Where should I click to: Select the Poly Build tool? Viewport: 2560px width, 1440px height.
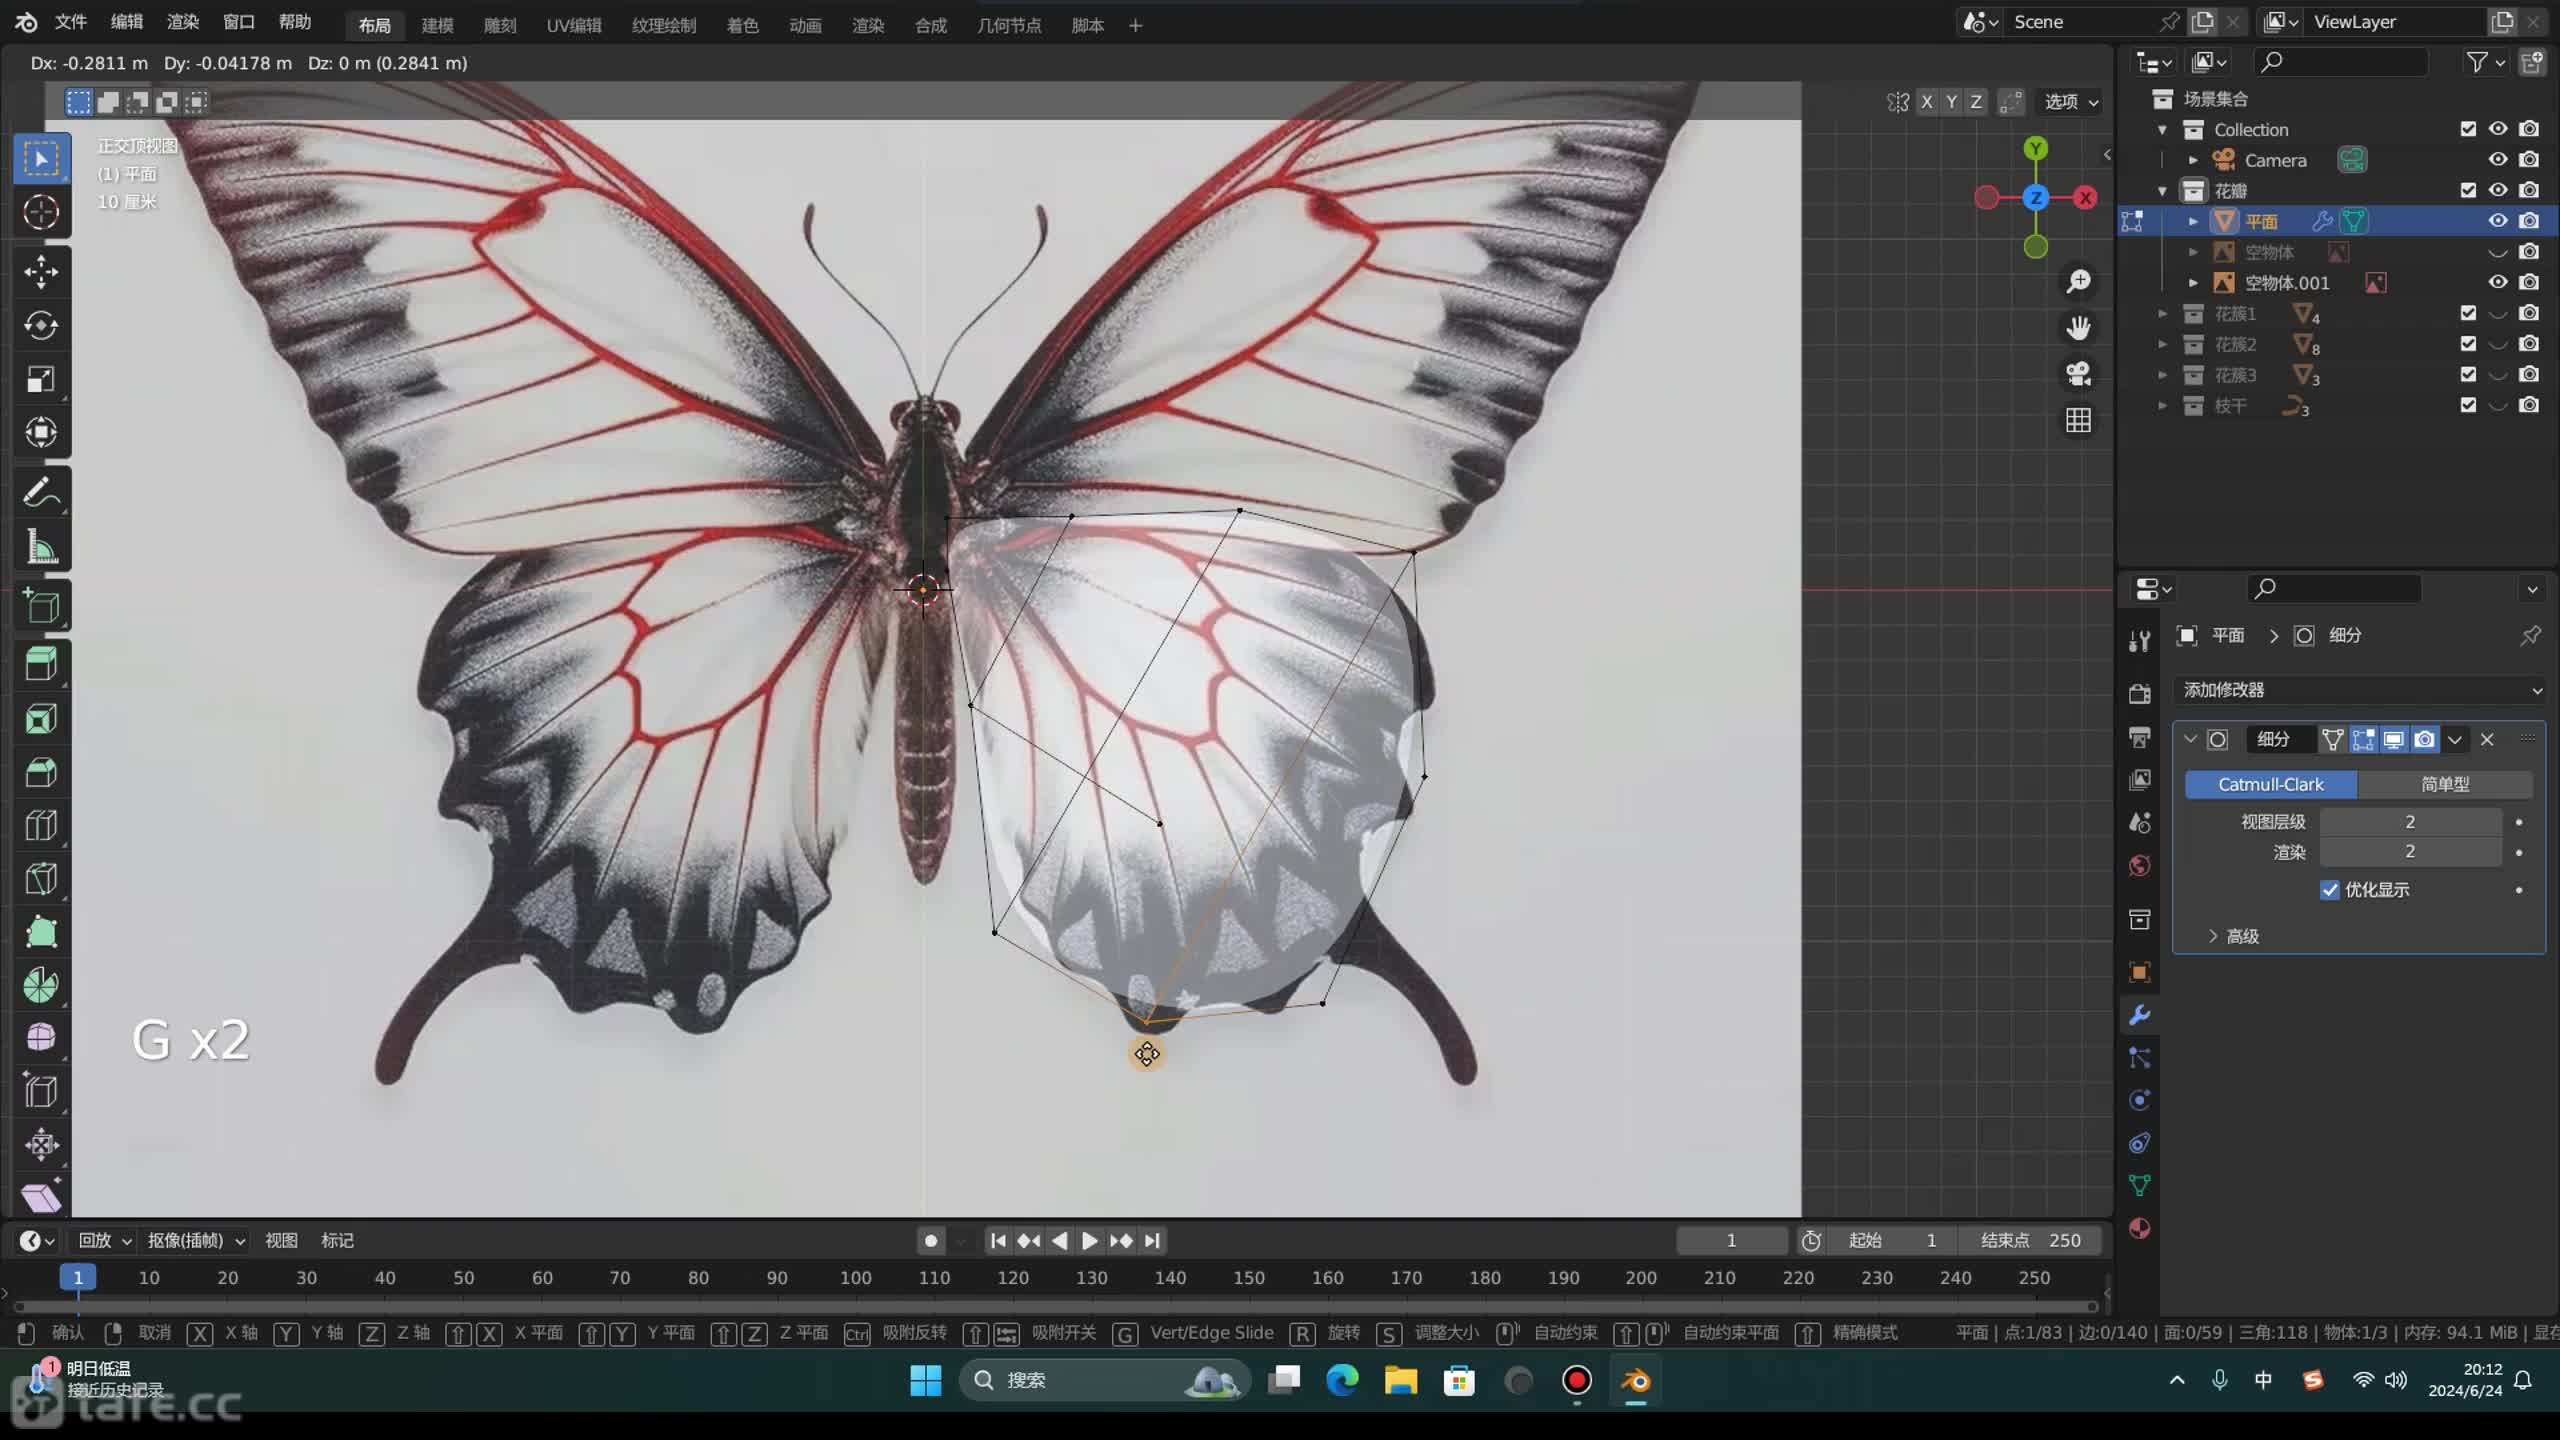(x=41, y=932)
